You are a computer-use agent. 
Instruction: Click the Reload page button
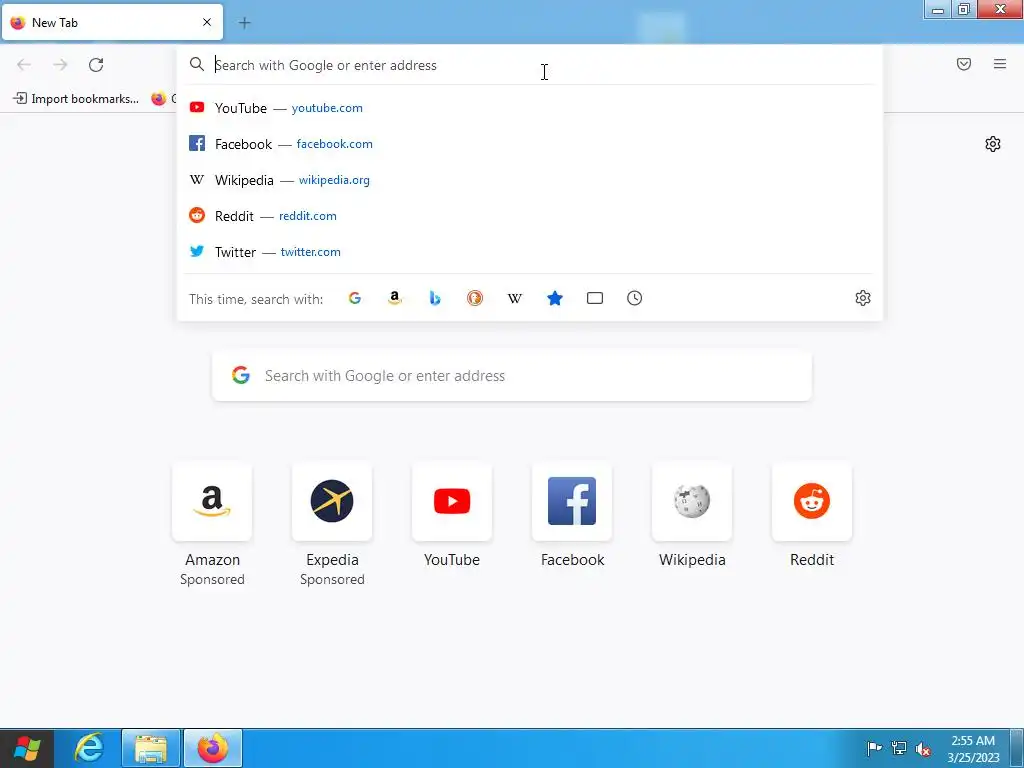tap(96, 65)
